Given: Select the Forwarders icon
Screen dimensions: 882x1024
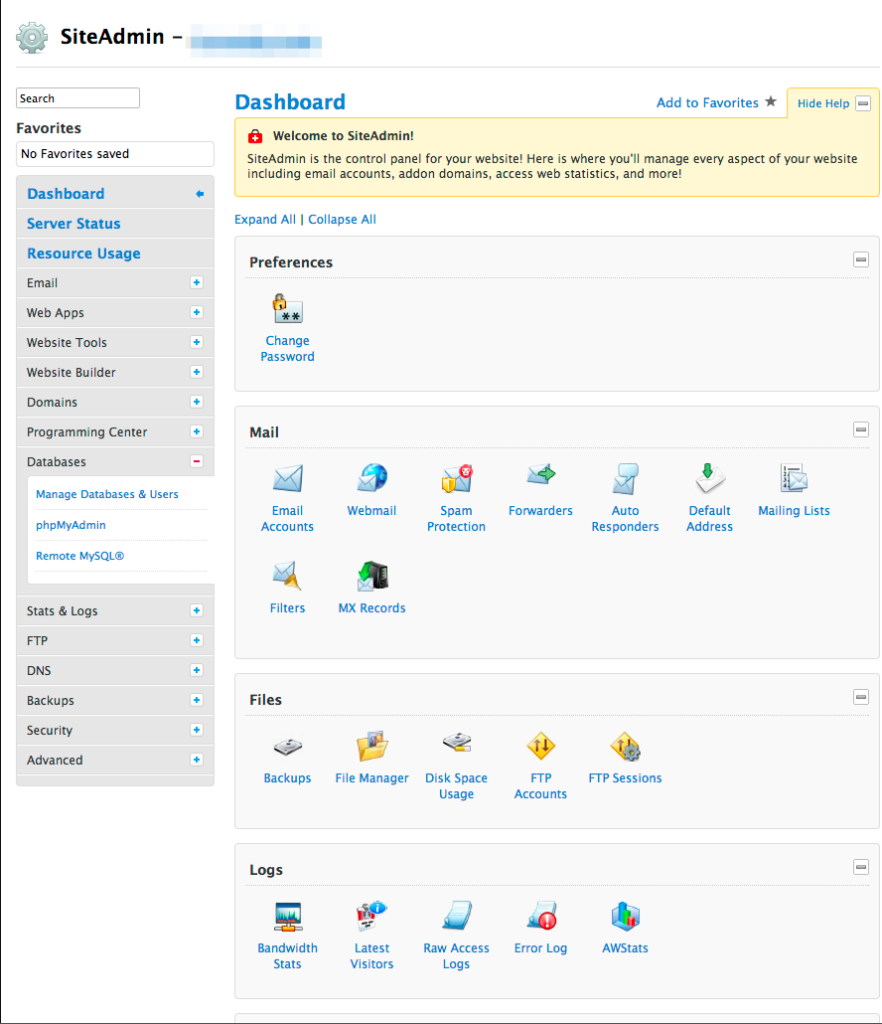Looking at the screenshot, I should 540,487.
